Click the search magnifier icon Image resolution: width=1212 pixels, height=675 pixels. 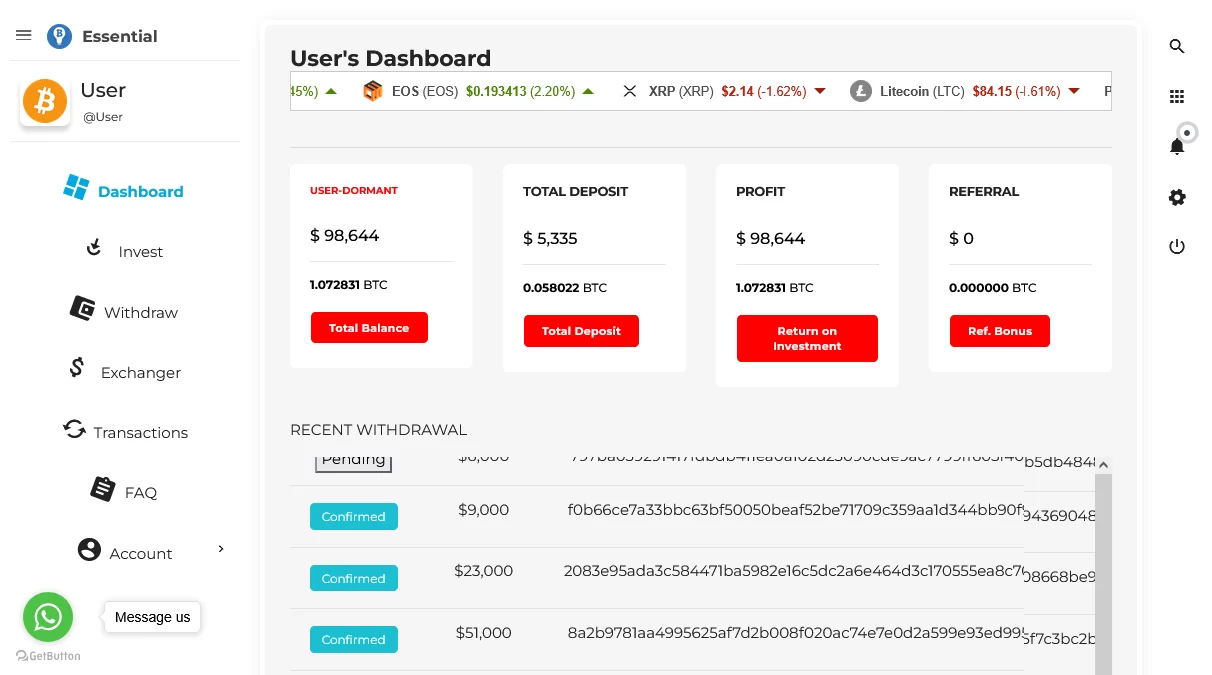coord(1177,46)
